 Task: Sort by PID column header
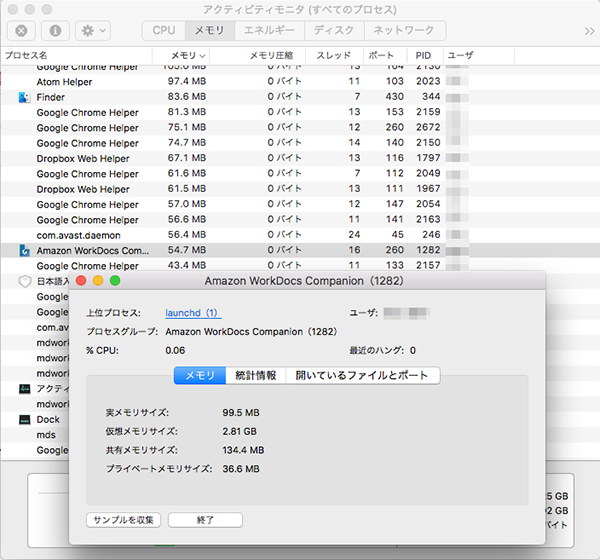click(x=425, y=56)
